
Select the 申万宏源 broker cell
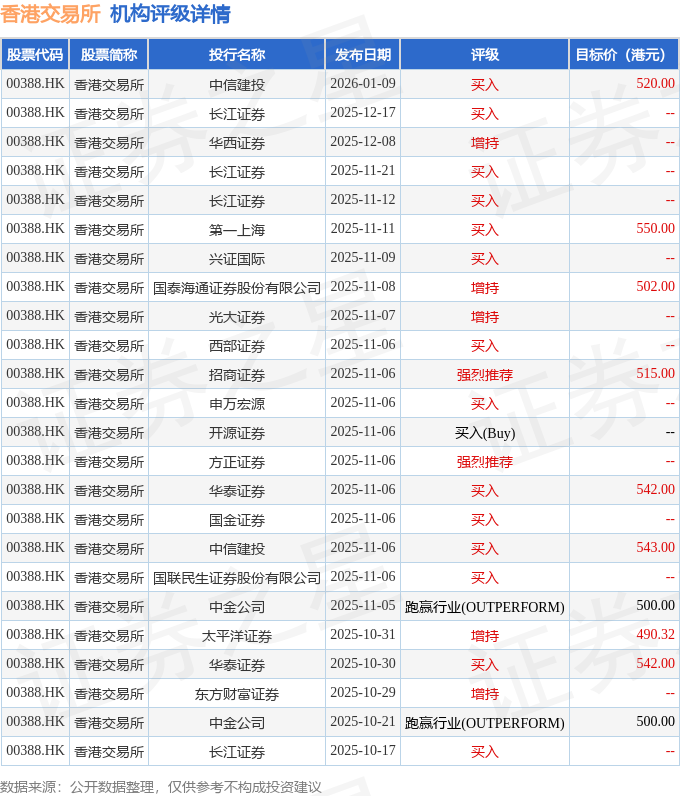coord(237,403)
